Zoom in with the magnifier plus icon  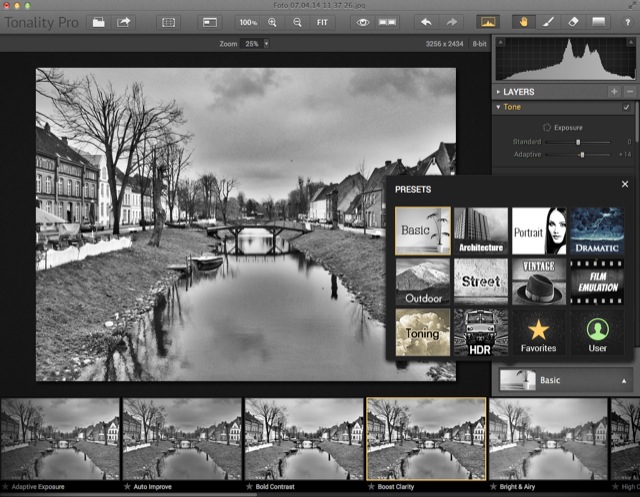(272, 21)
